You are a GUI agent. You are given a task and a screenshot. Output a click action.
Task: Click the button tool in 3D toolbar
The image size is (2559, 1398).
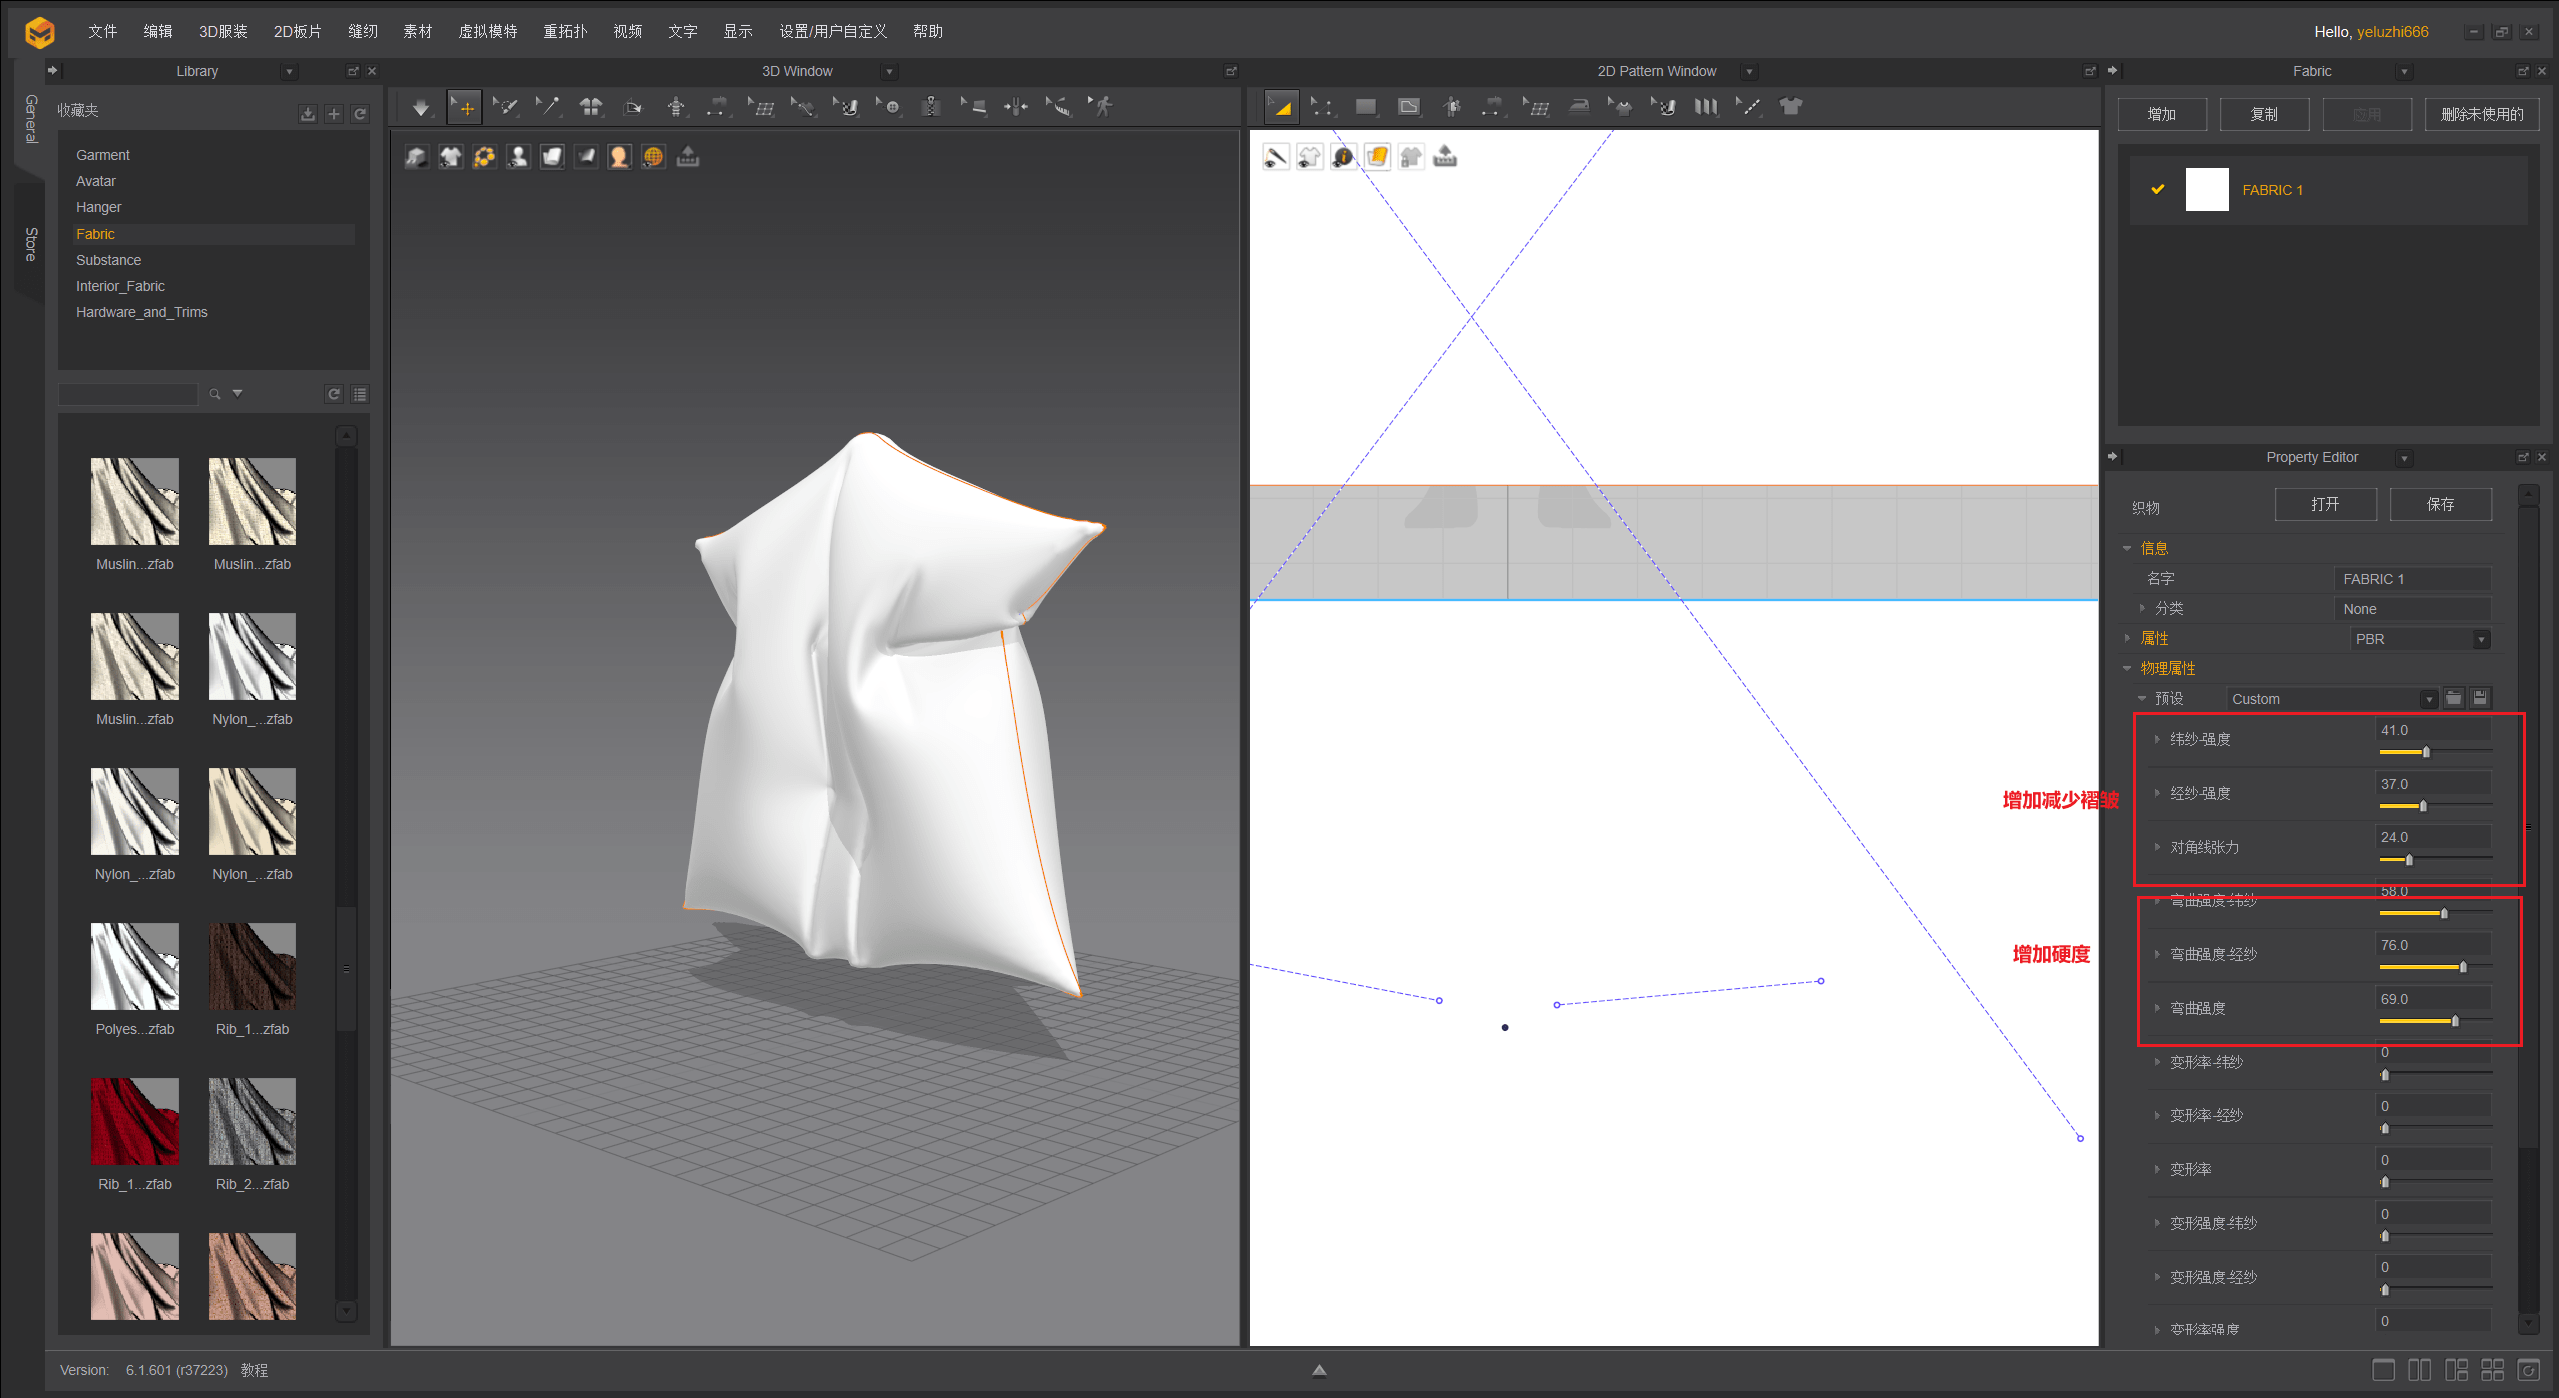(889, 107)
